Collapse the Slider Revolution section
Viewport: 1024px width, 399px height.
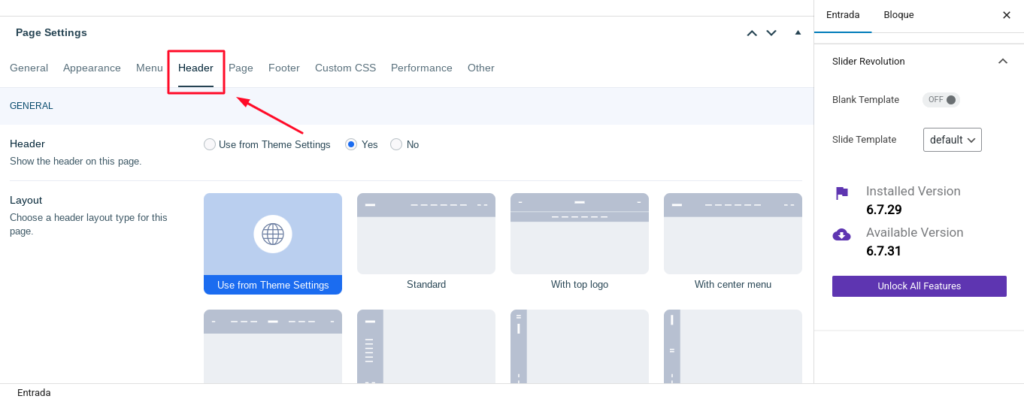[x=1002, y=61]
